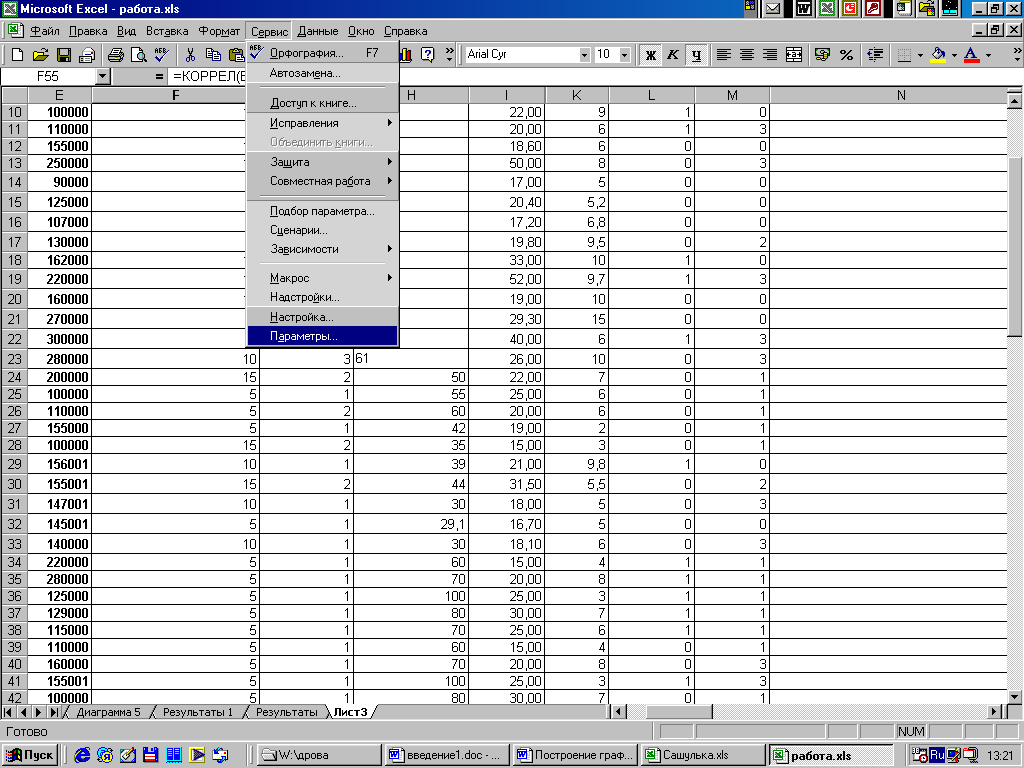1024x768 pixels.
Task: Align cell text to the left
Action: tap(723, 55)
